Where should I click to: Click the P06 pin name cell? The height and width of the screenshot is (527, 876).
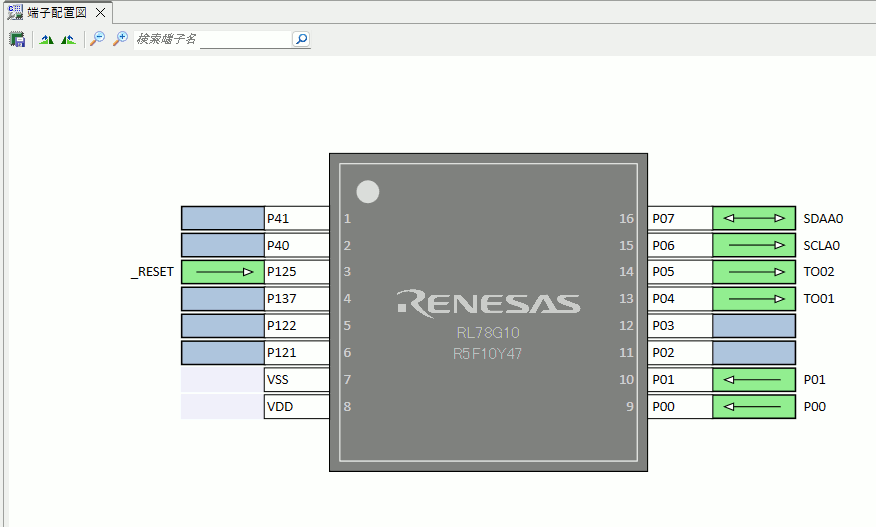click(x=680, y=245)
